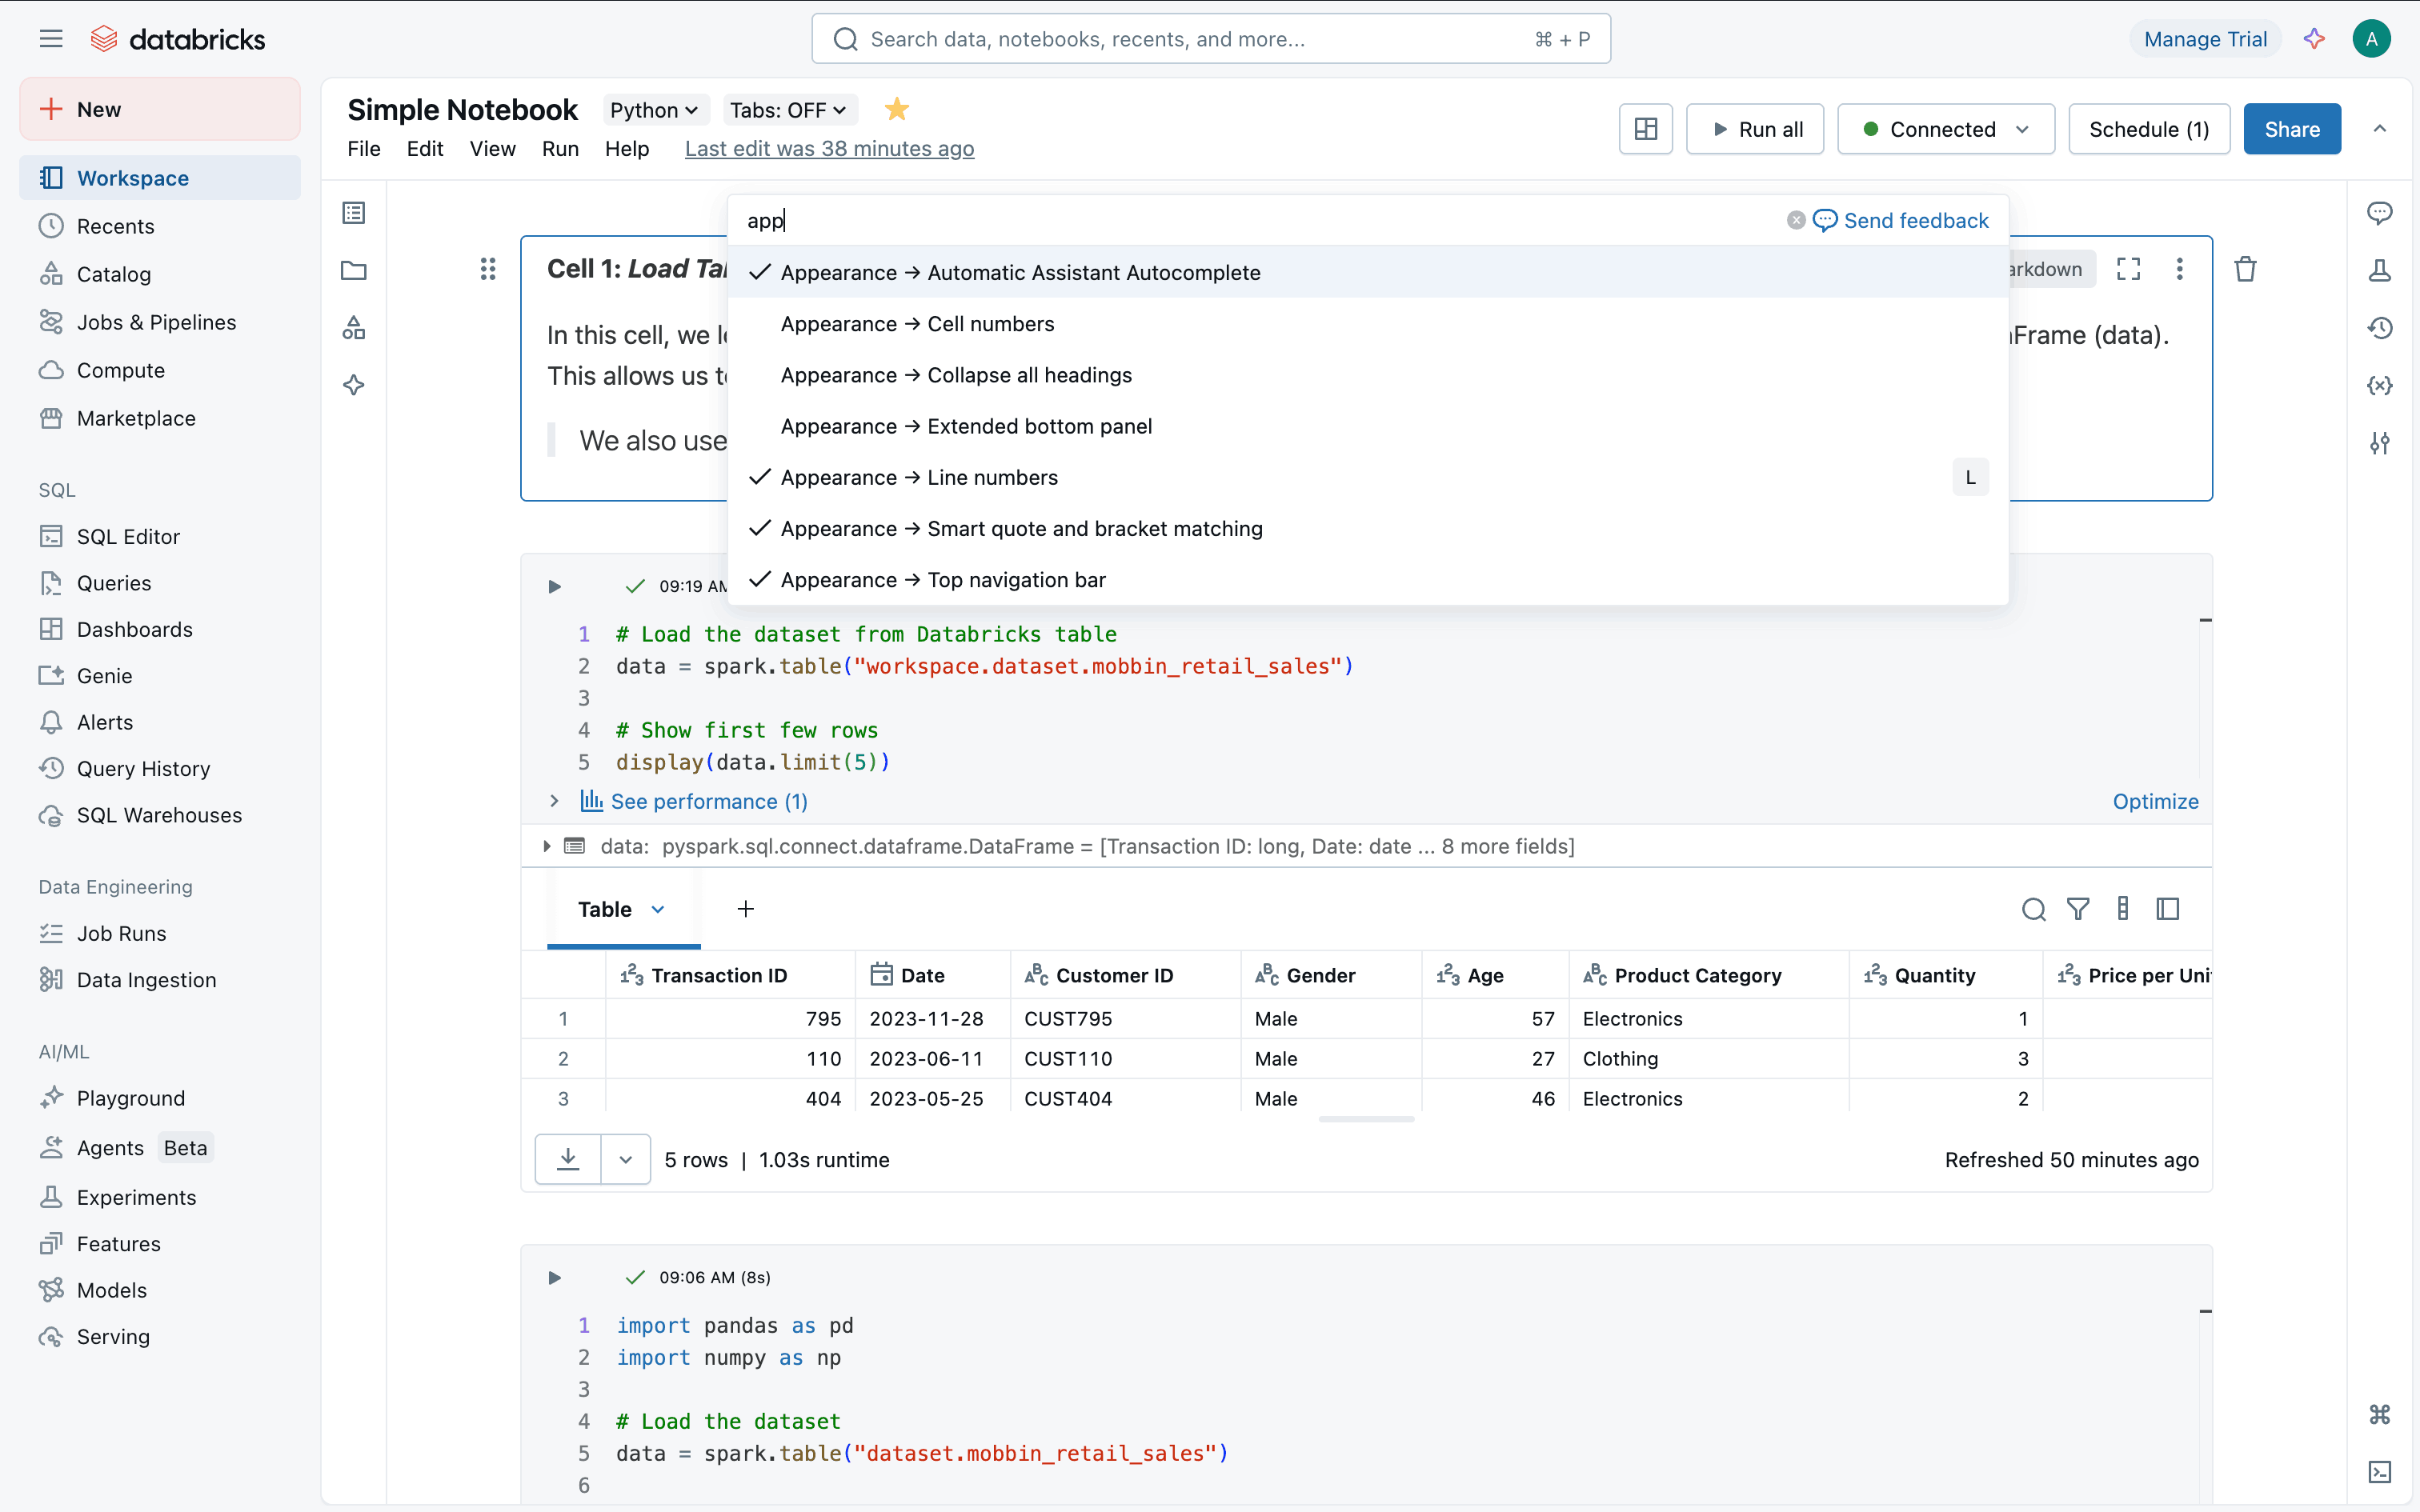Expand the See performance section
Screen dimensions: 2420x1512
(708, 801)
